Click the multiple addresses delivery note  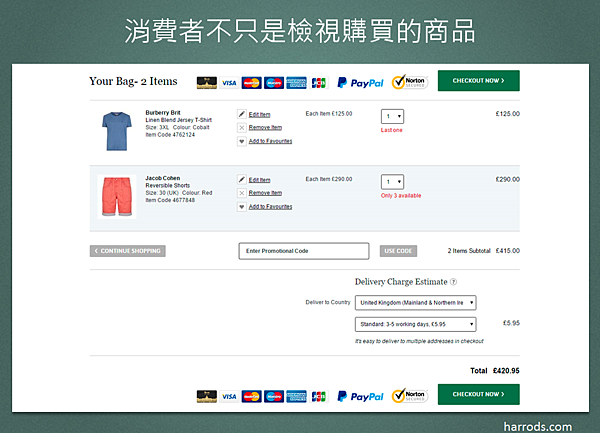pos(419,341)
